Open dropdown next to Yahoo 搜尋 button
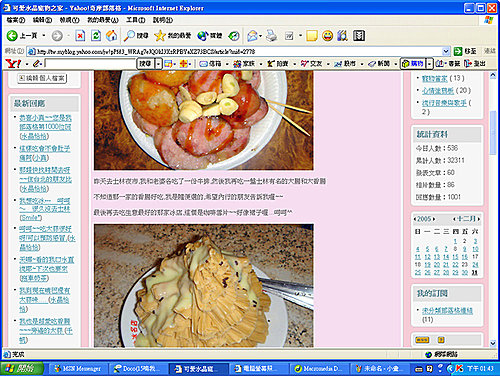This screenshot has width=500, height=376. [159, 63]
